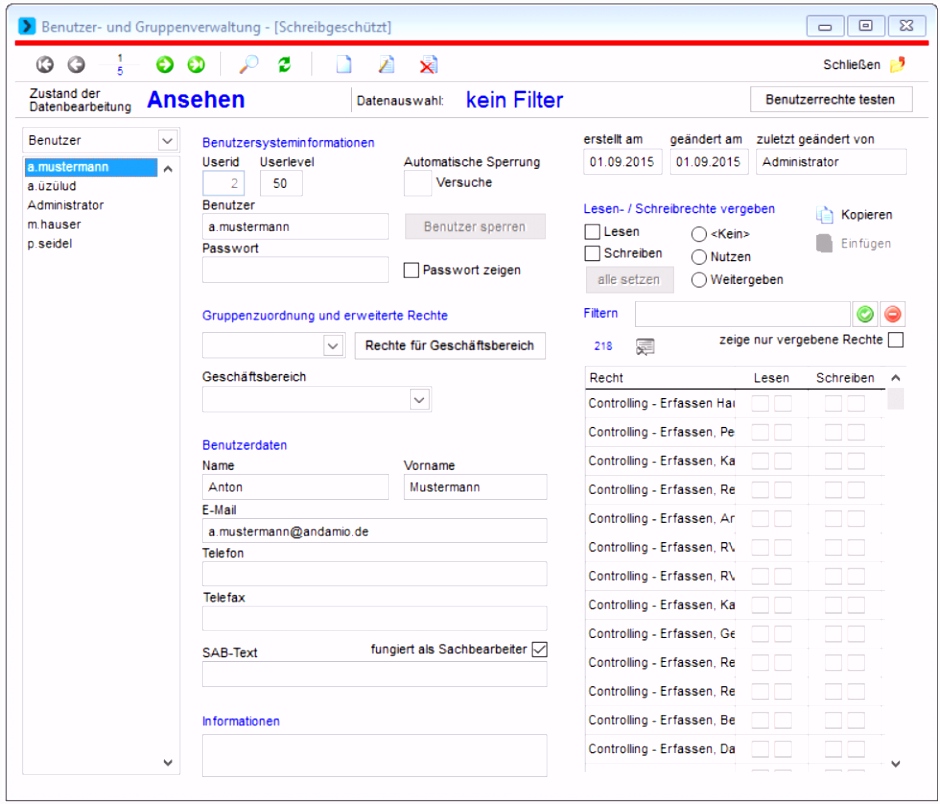Select user p.seidel in the list
The width and height of the screenshot is (940, 804).
coord(91,244)
